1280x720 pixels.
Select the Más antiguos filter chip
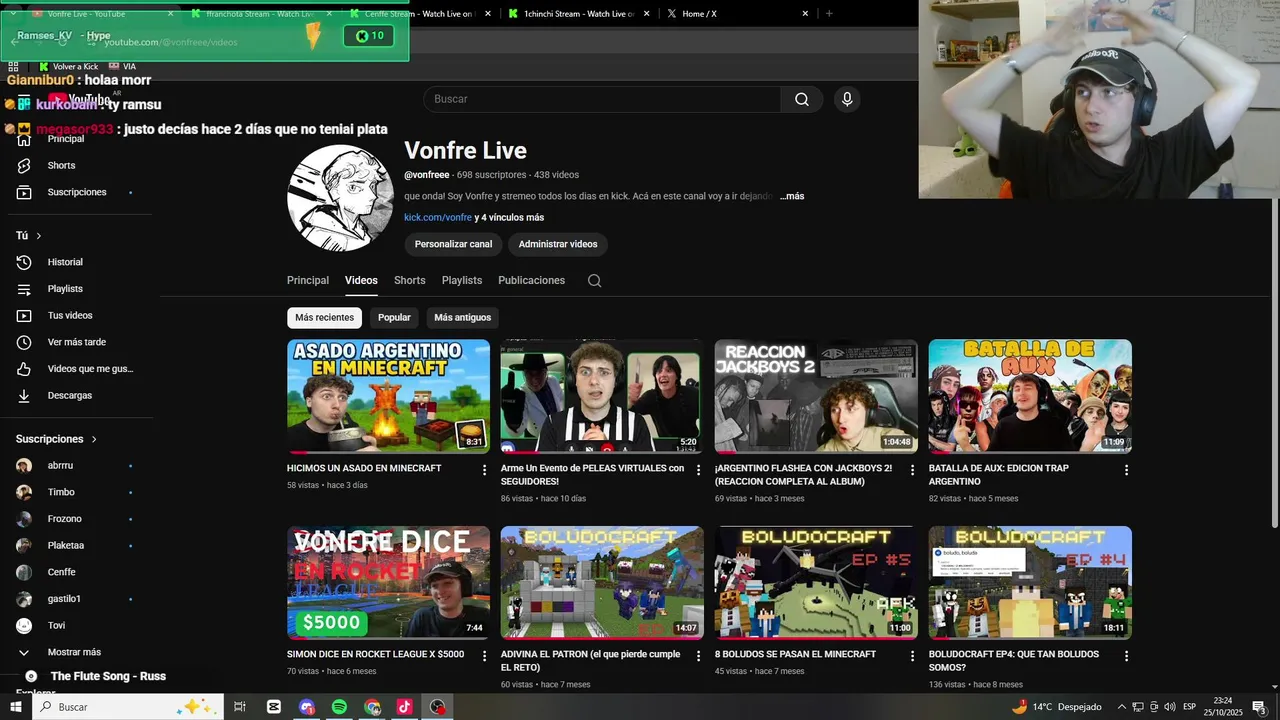pyautogui.click(x=463, y=318)
